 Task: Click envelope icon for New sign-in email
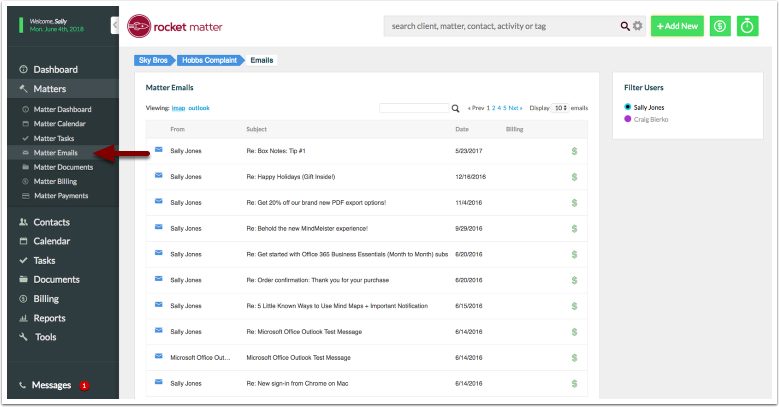pyautogui.click(x=158, y=382)
